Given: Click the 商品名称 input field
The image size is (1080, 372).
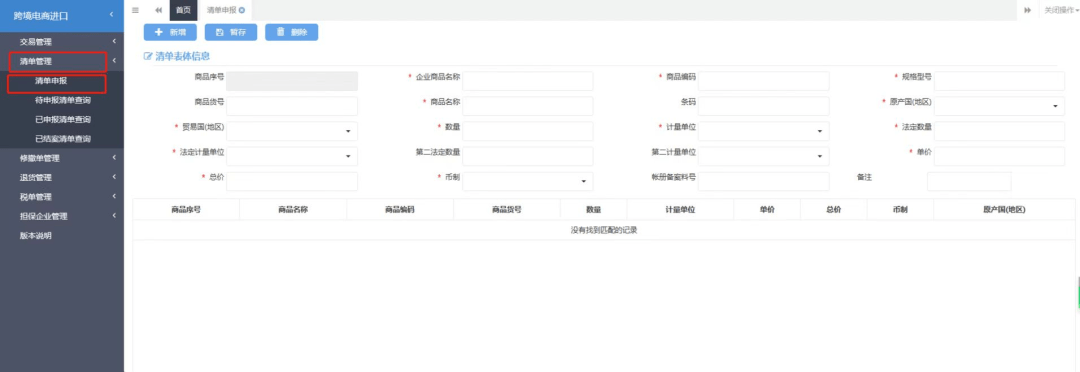Looking at the screenshot, I should pos(528,106).
